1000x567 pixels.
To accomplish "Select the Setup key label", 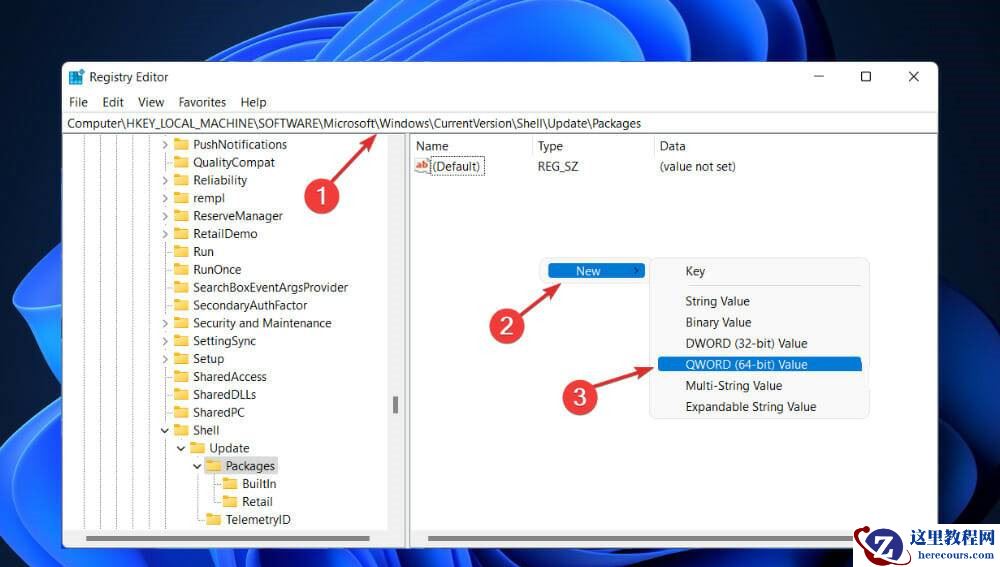I will click(x=209, y=359).
